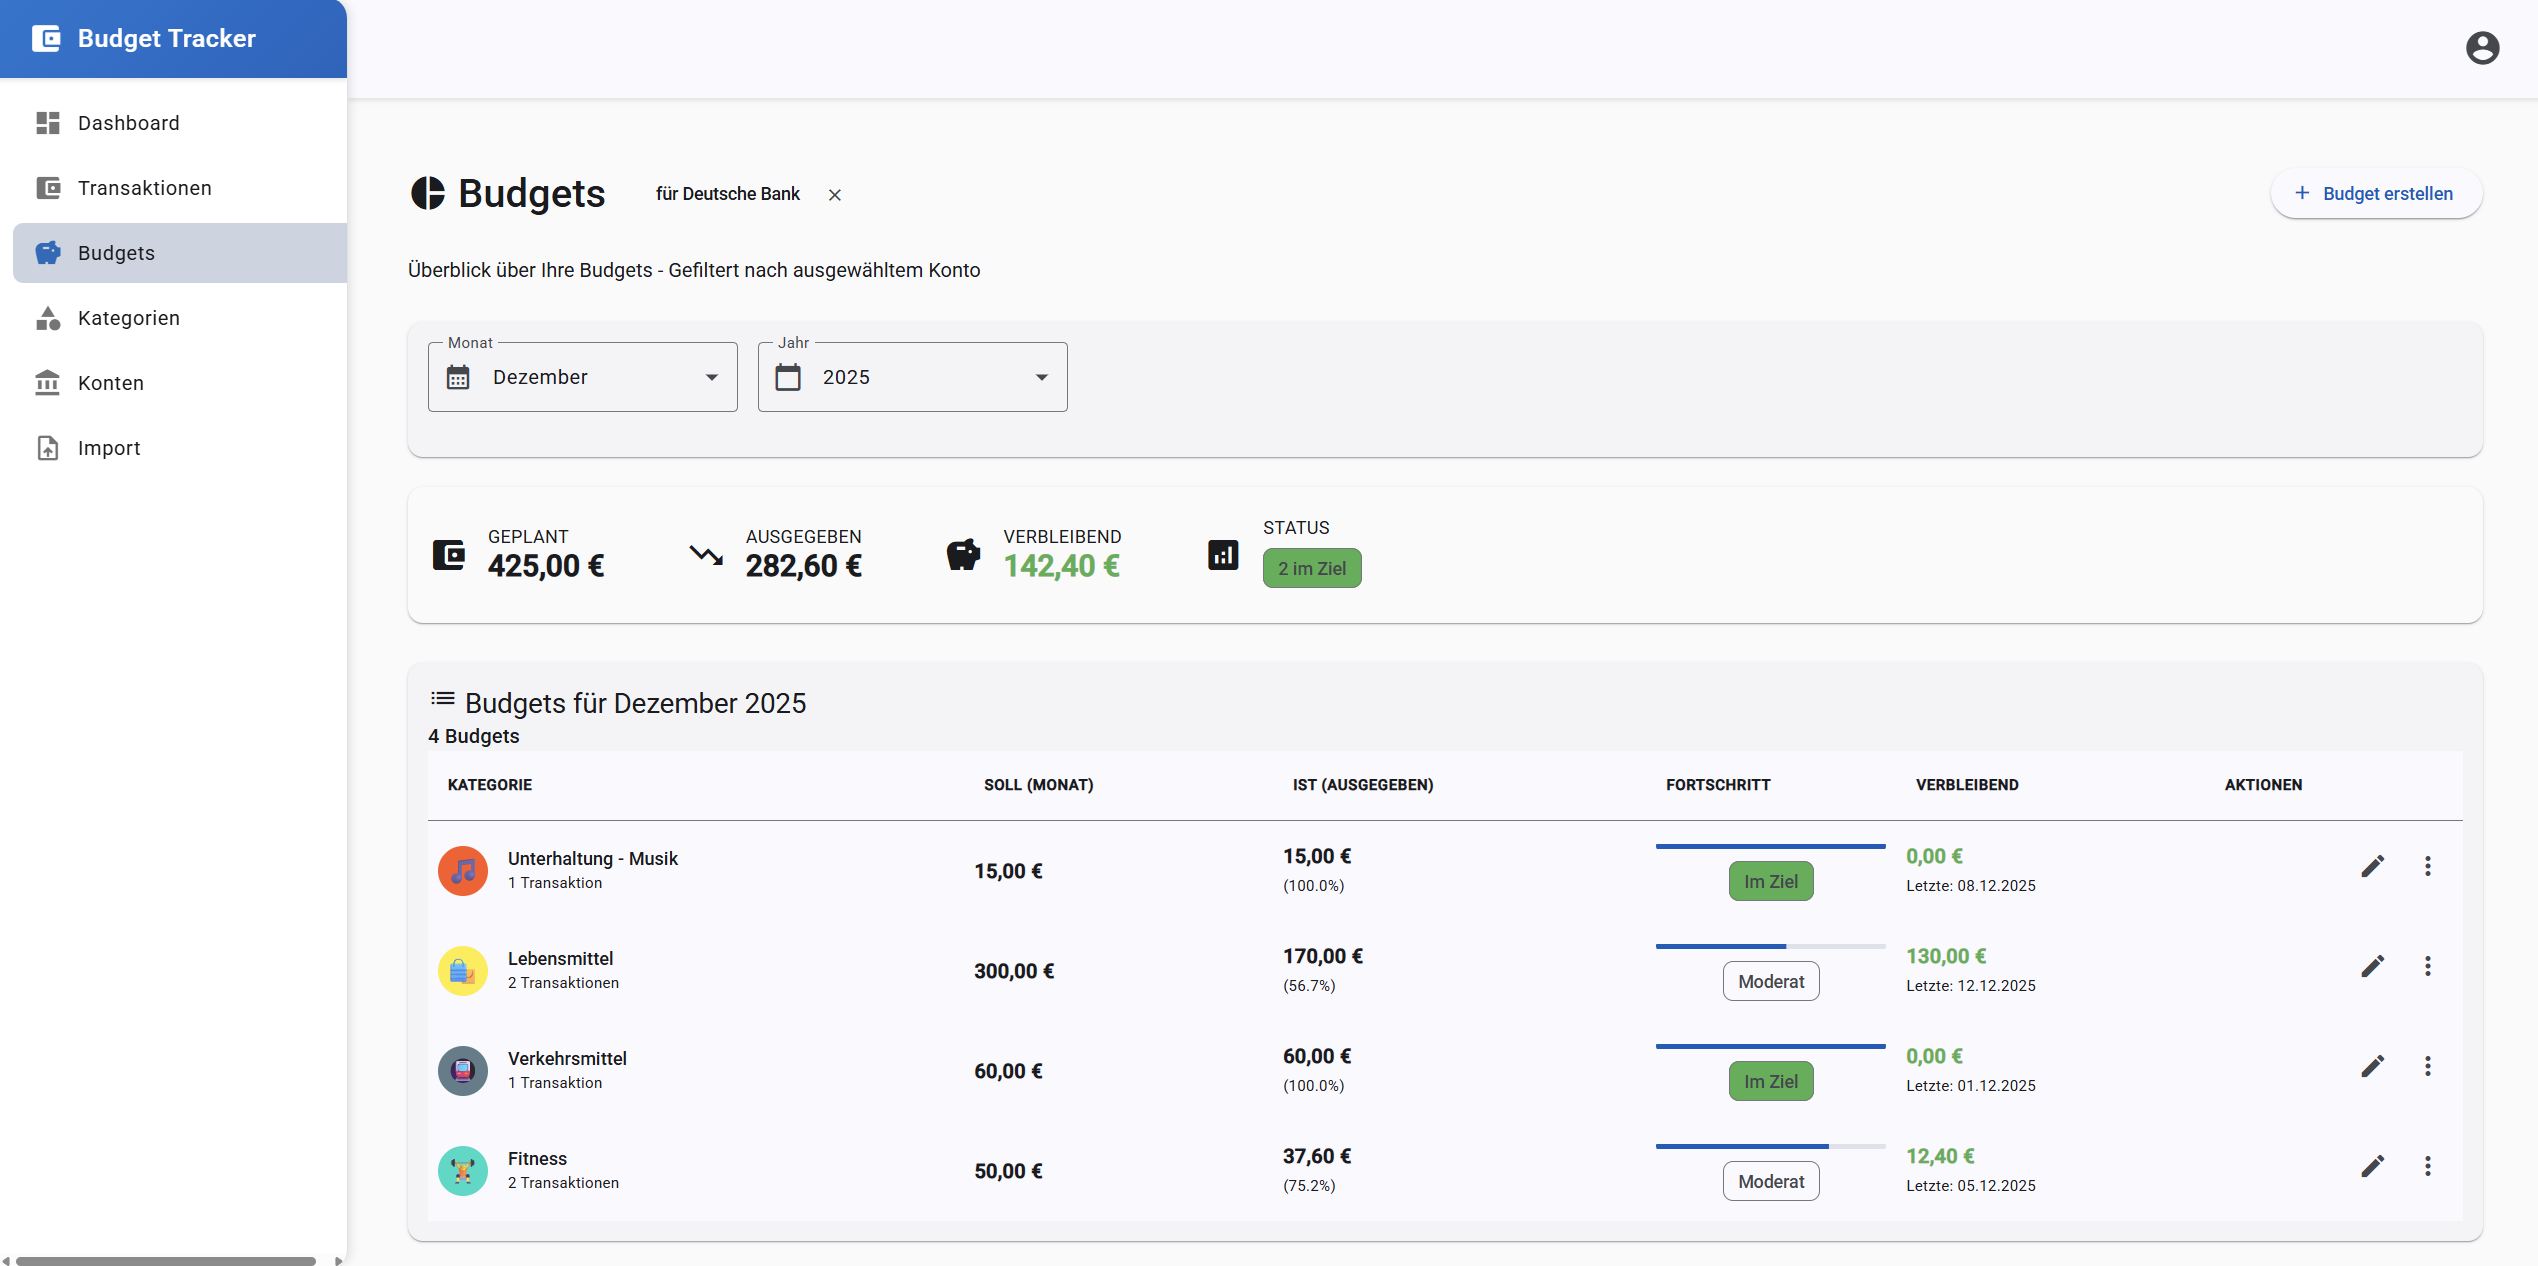Click the Fitness dumbbell icon

click(463, 1171)
